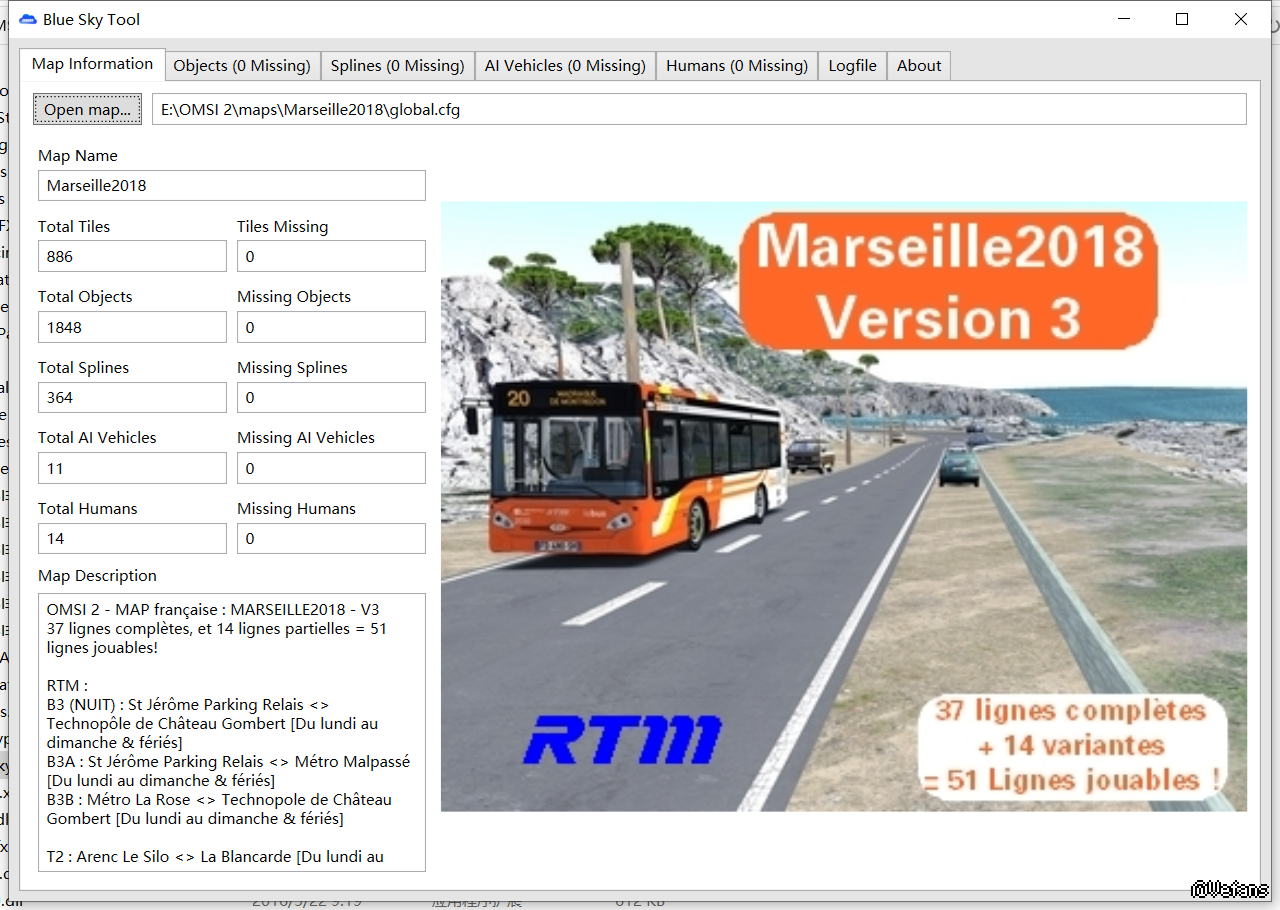Screen dimensions: 1280x910
Task: Click the Blue Sky Tool cloud icon
Action: [x=27, y=19]
